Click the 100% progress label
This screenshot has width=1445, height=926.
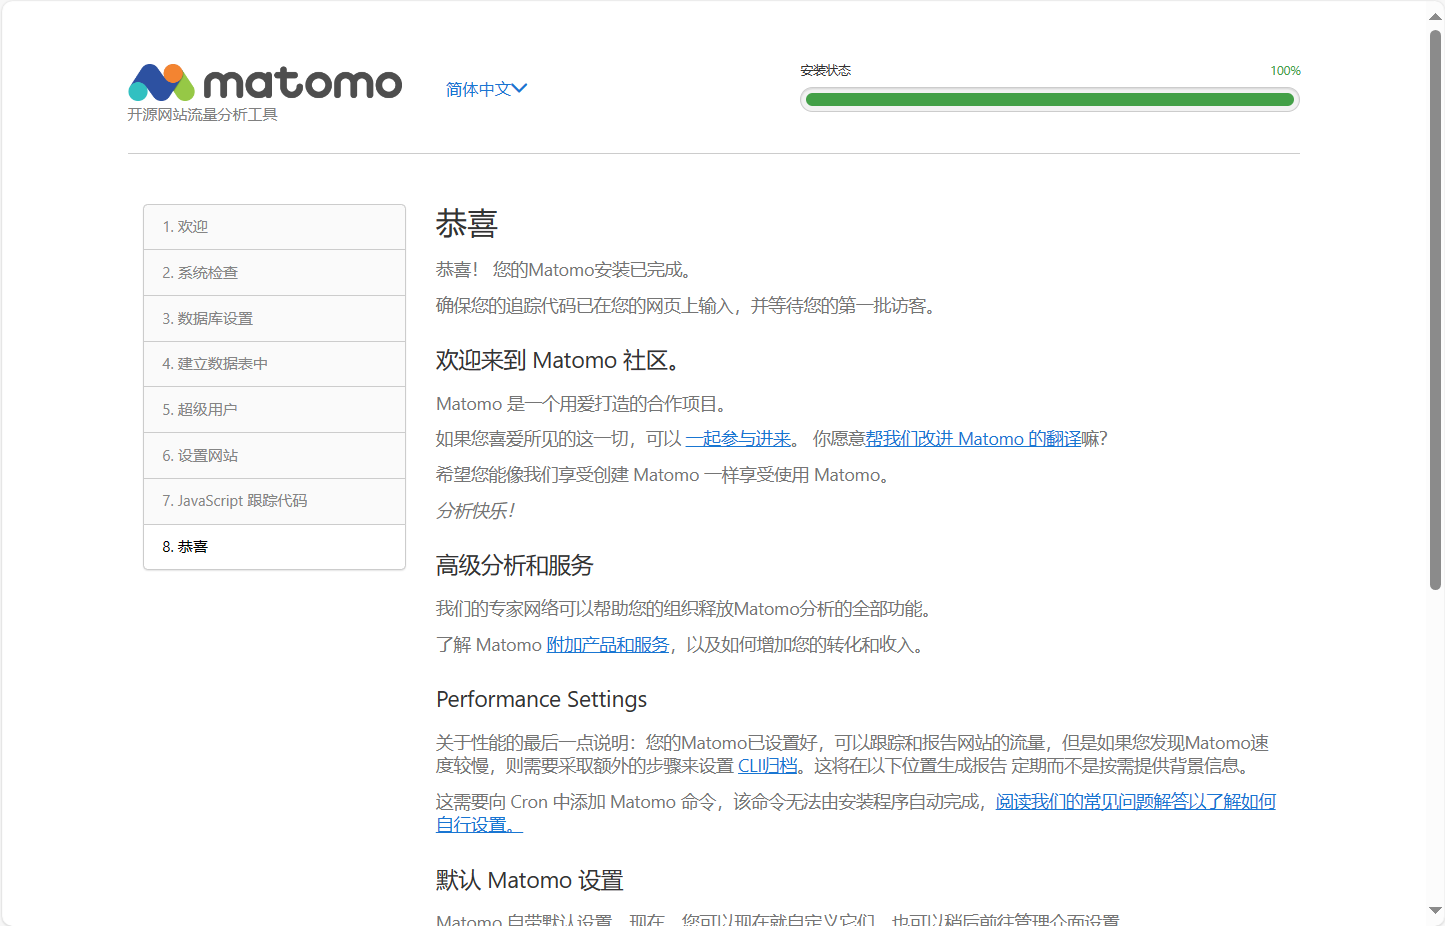(x=1285, y=71)
